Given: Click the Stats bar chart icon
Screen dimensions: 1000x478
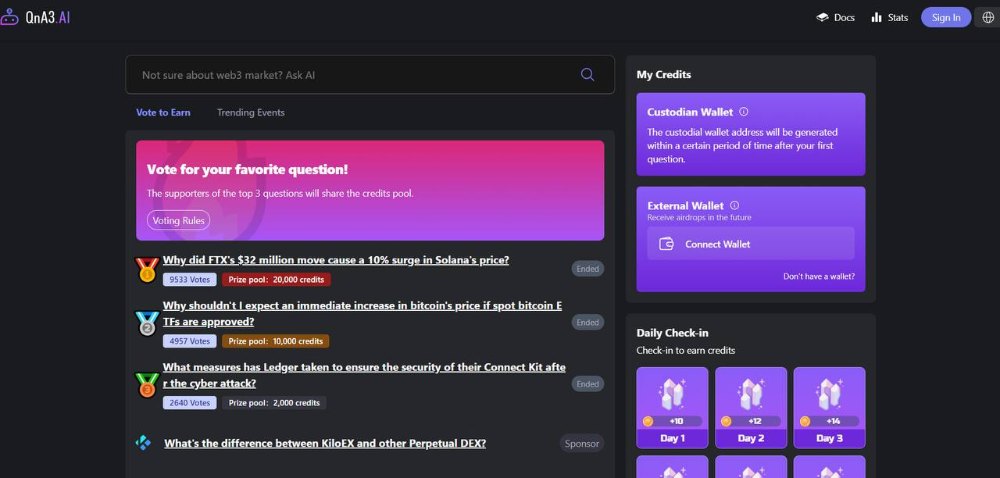Looking at the screenshot, I should 876,17.
